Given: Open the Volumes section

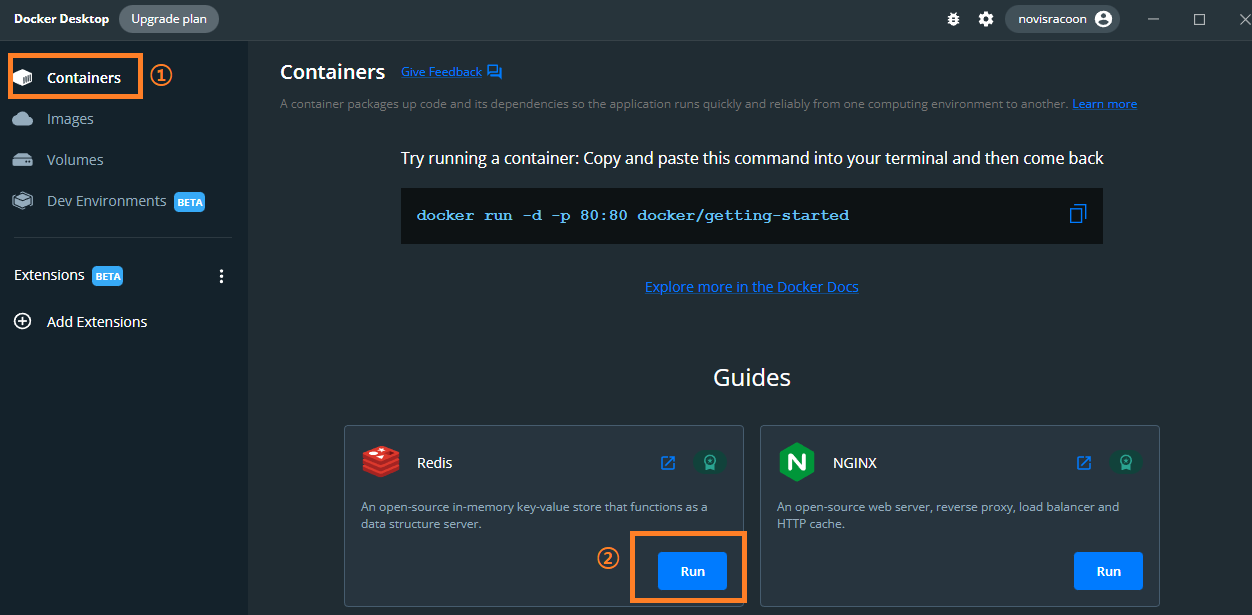Looking at the screenshot, I should [75, 160].
